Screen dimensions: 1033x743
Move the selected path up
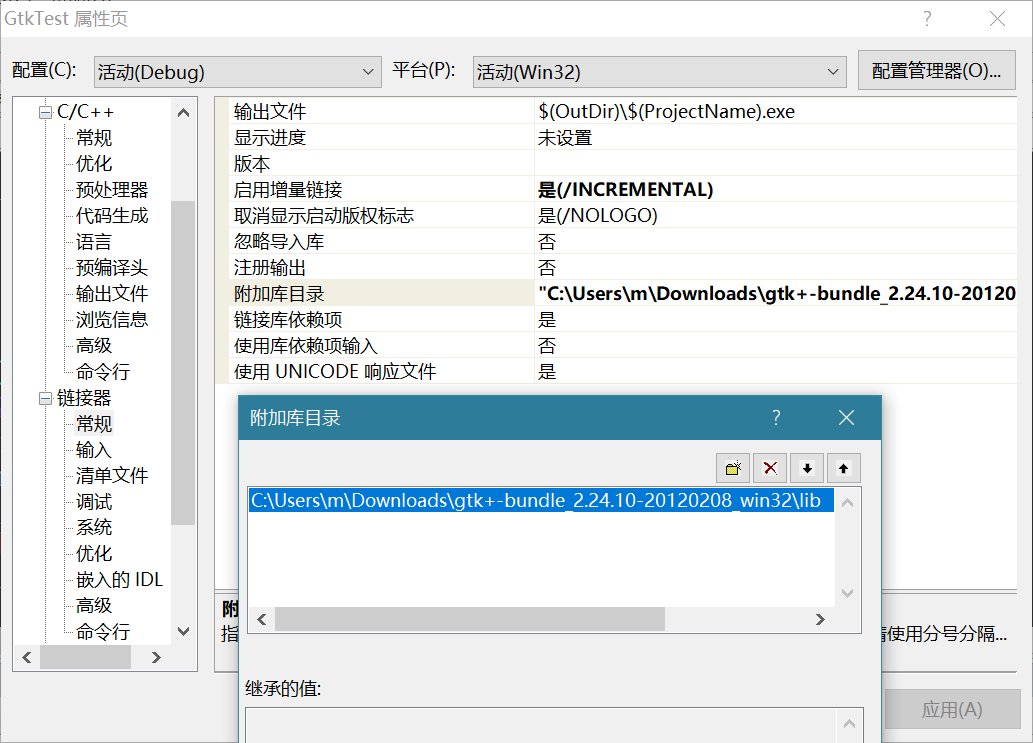point(843,468)
